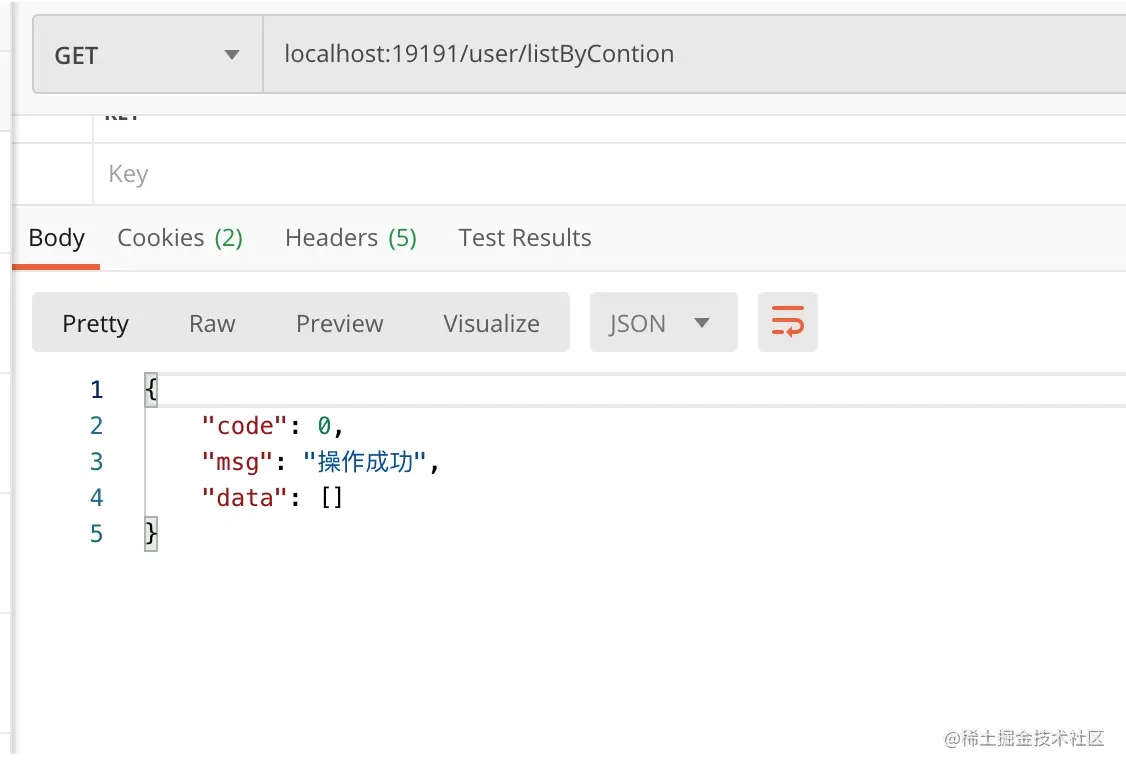
Task: Open the Headers (5) tab
Action: (350, 238)
